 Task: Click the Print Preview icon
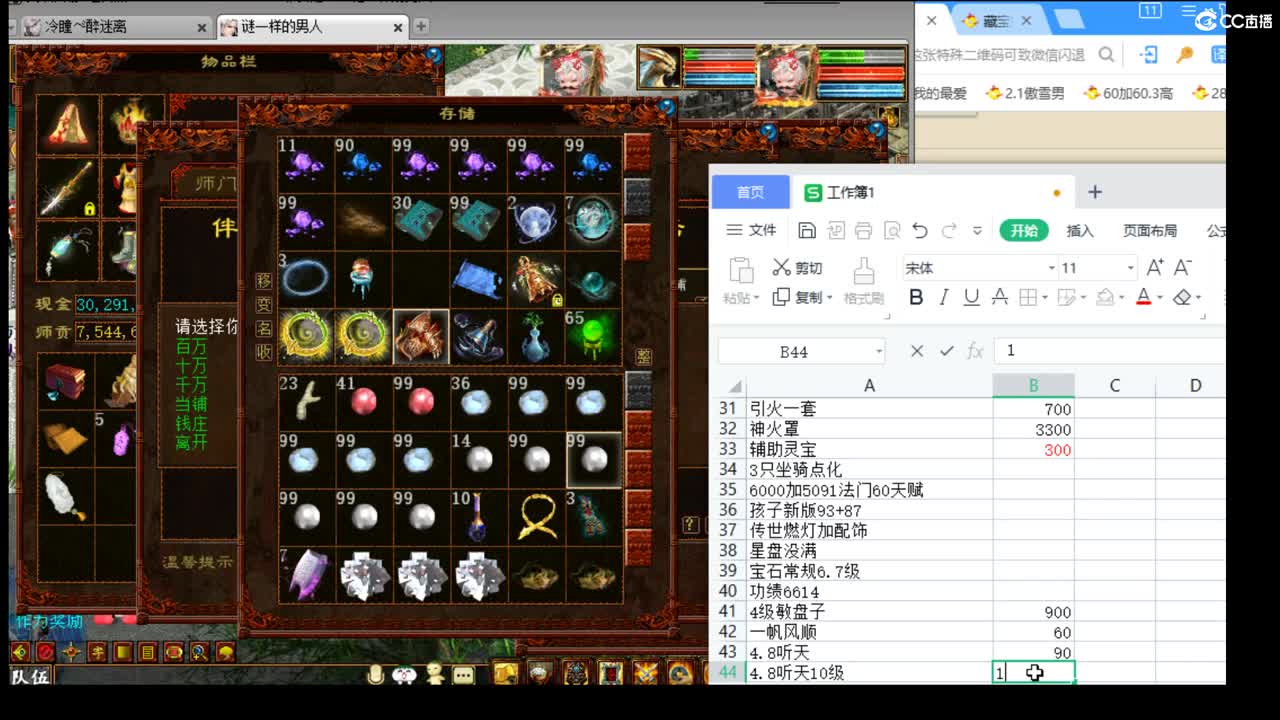point(891,231)
